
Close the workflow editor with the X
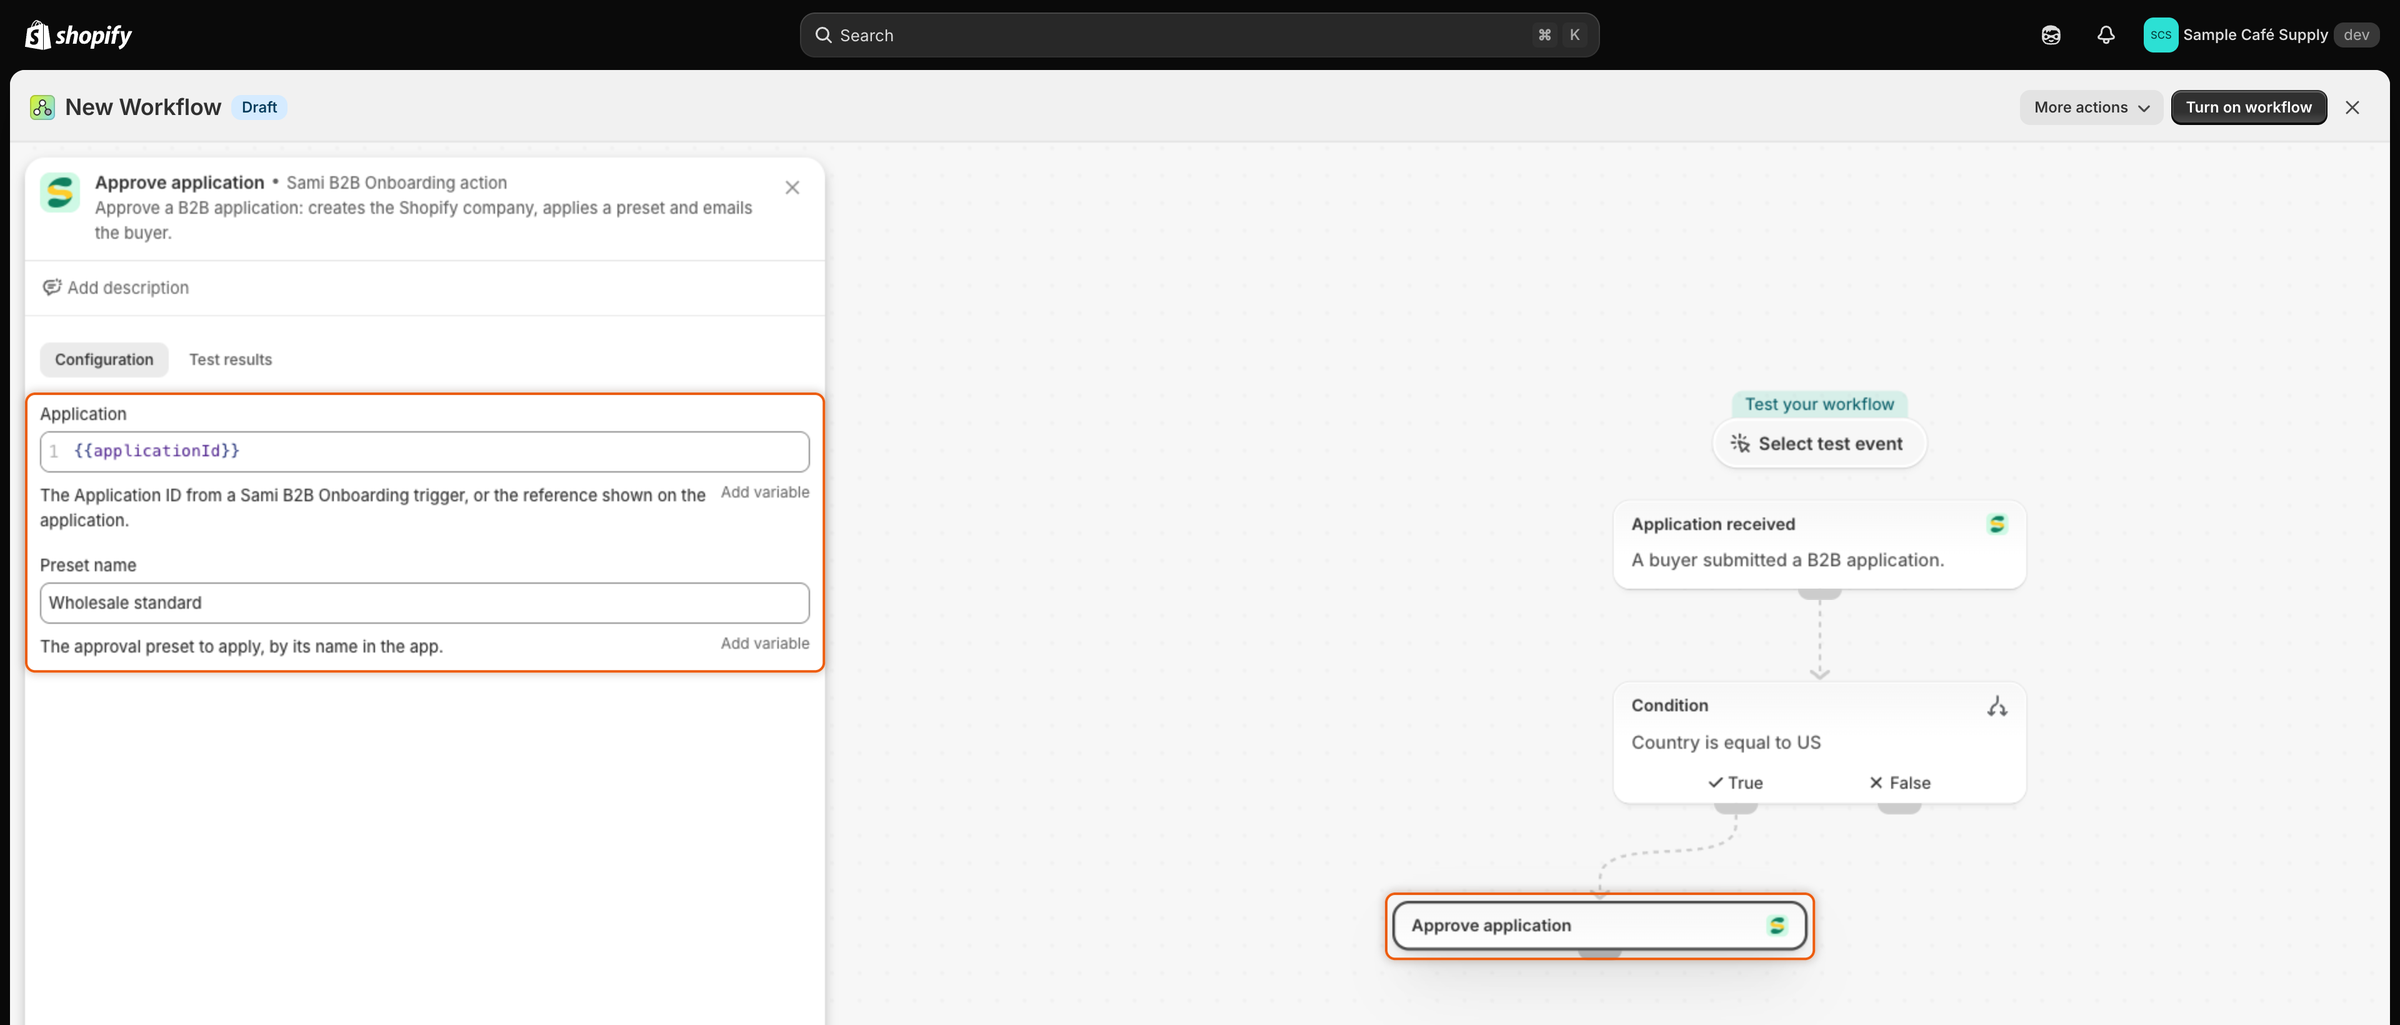[x=2352, y=107]
